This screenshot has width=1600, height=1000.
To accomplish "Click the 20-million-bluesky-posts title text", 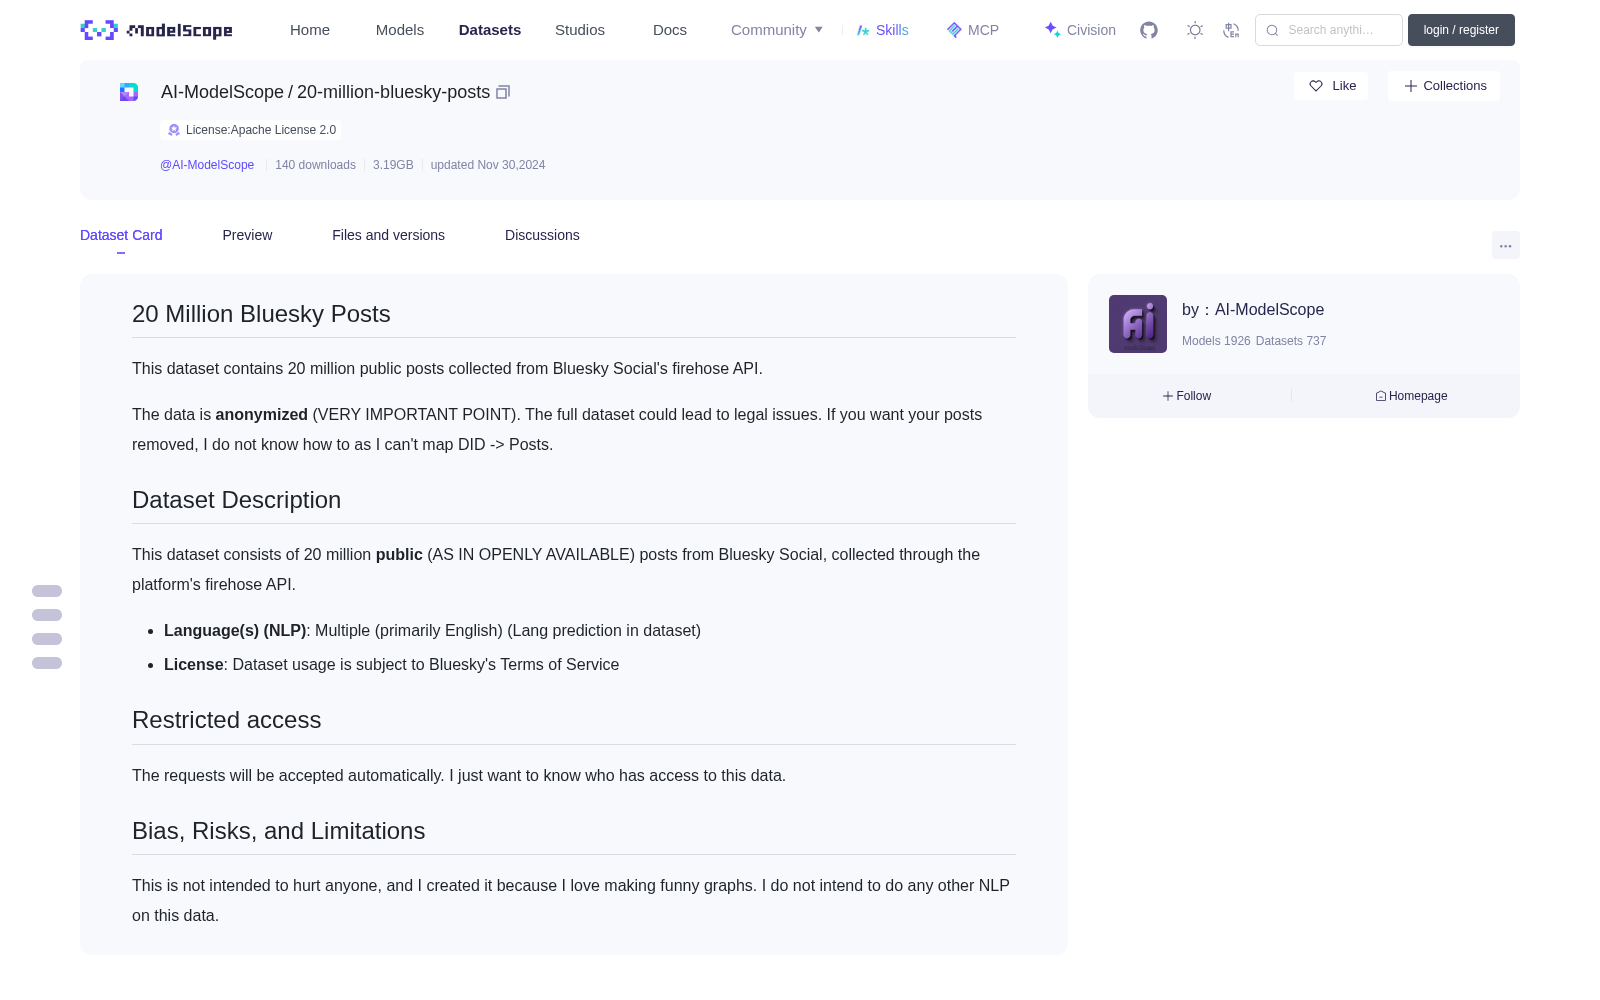I will pos(393,92).
